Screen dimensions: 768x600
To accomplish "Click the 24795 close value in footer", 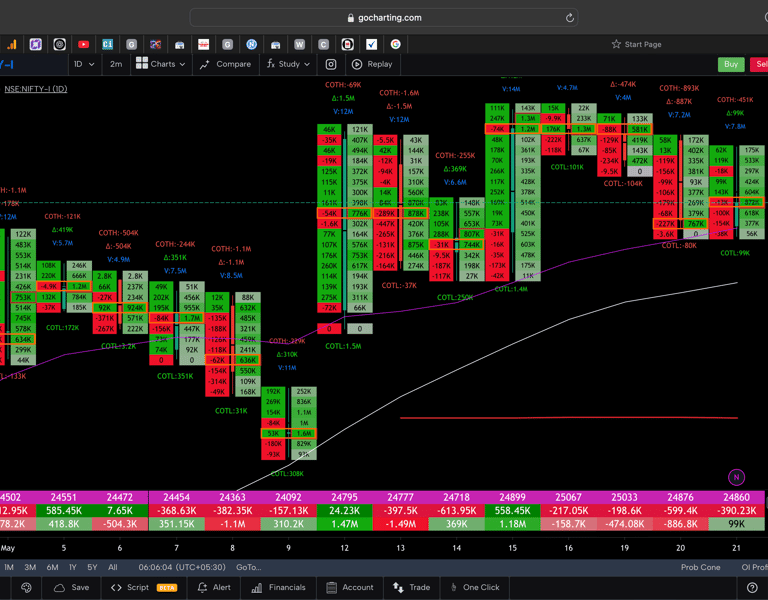I will click(344, 497).
